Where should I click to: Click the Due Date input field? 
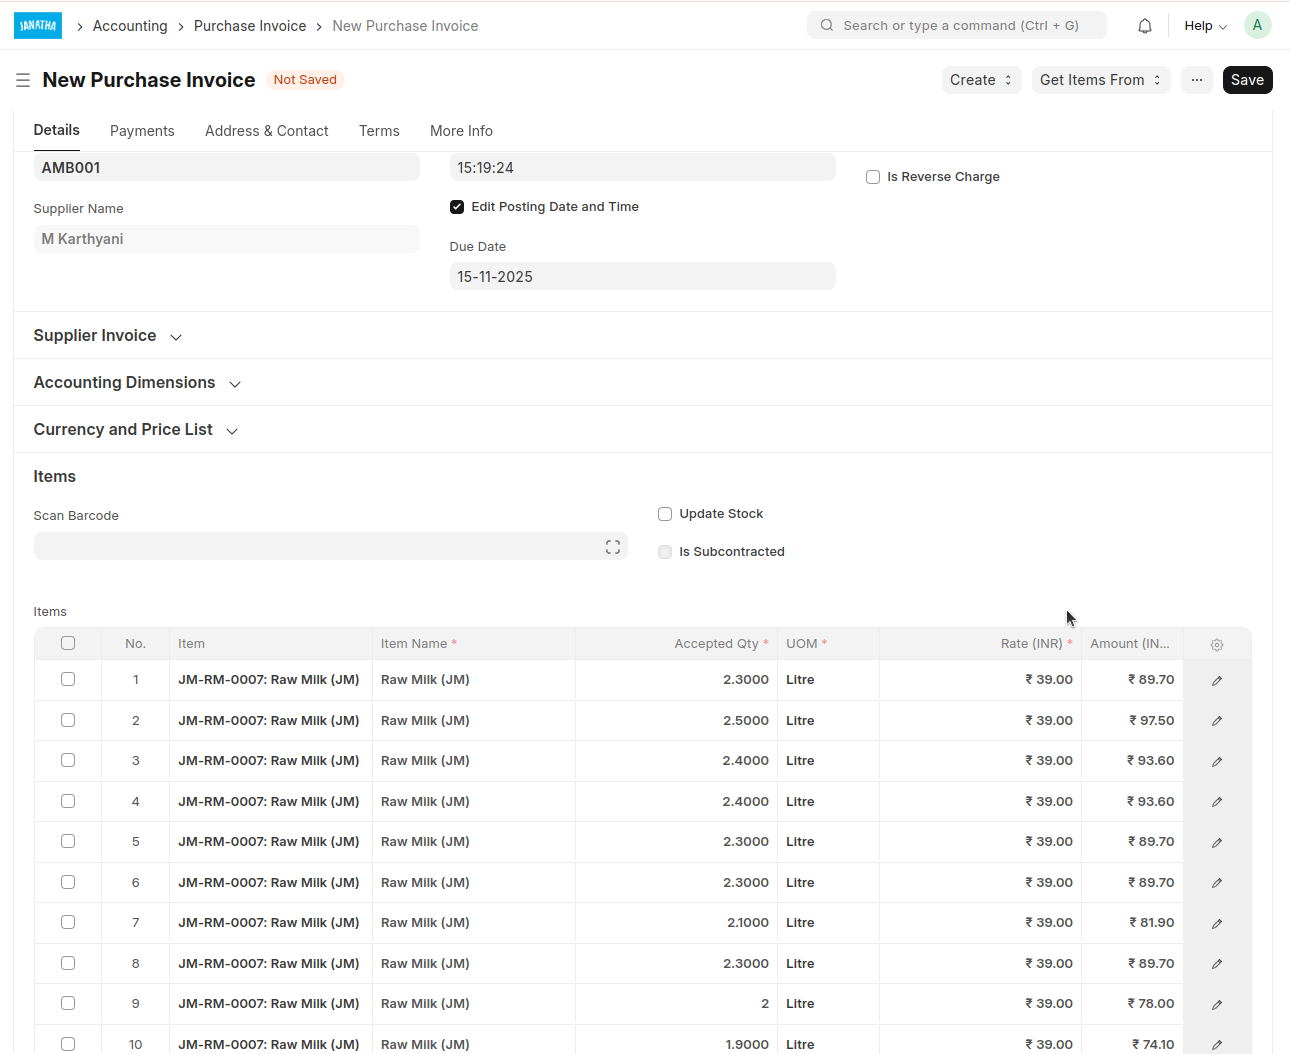(642, 277)
